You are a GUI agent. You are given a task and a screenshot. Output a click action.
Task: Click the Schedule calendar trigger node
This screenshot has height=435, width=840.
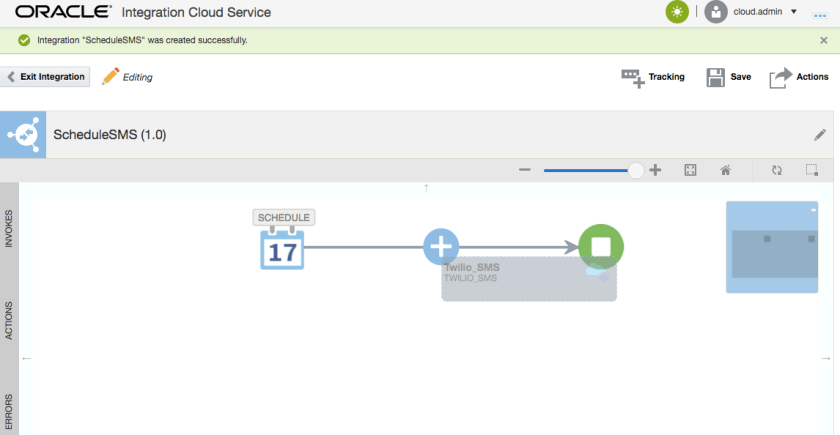[282, 248]
